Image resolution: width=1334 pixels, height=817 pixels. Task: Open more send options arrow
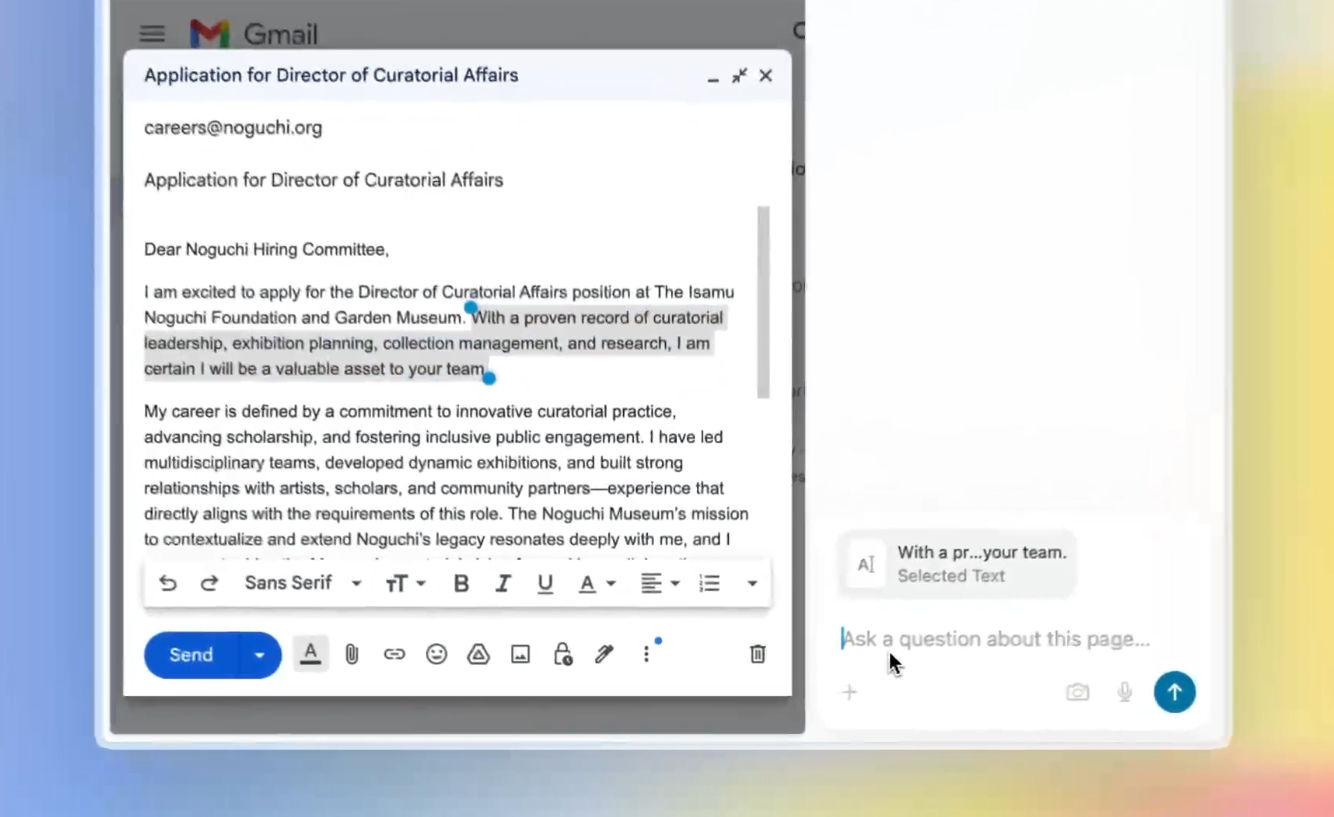(260, 655)
